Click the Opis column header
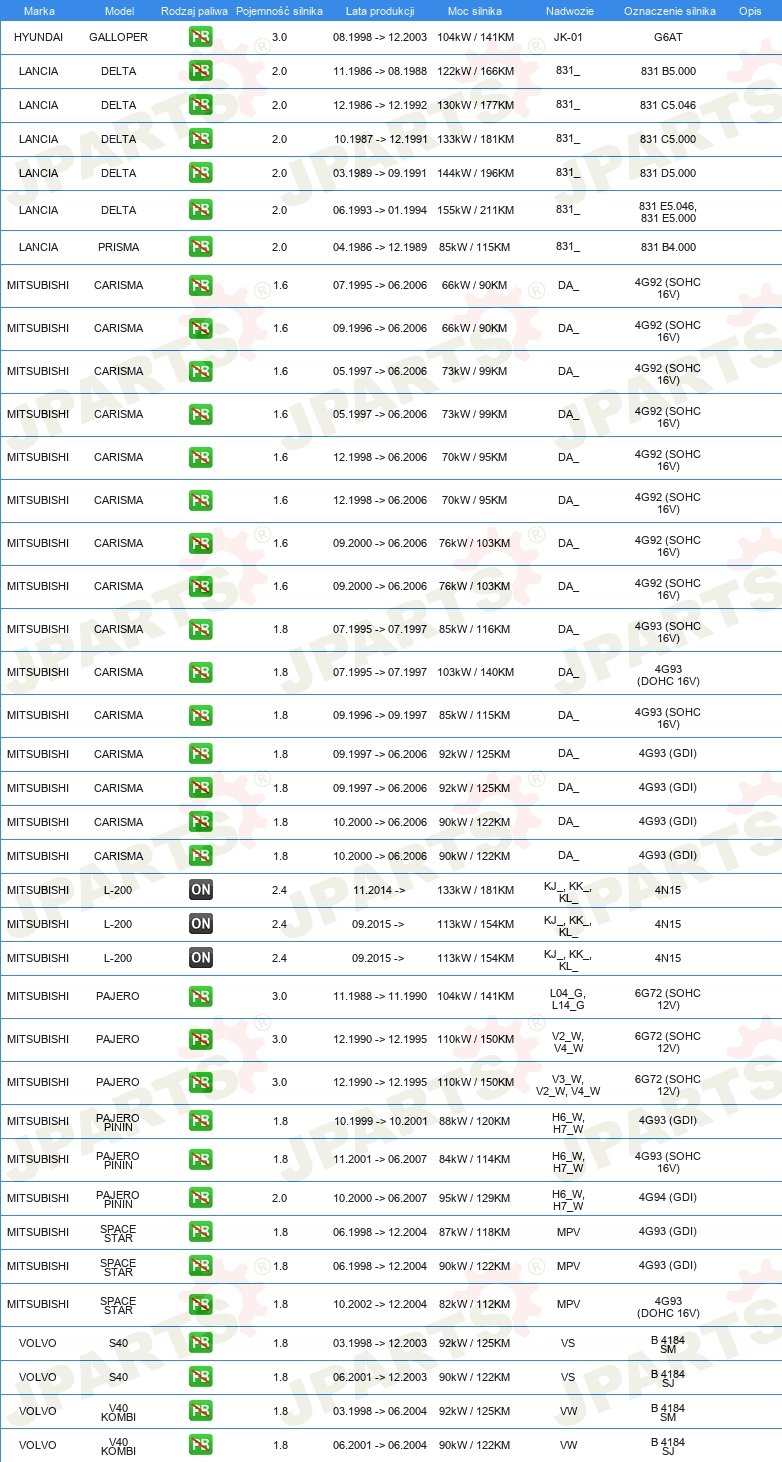782x1462 pixels. point(750,11)
